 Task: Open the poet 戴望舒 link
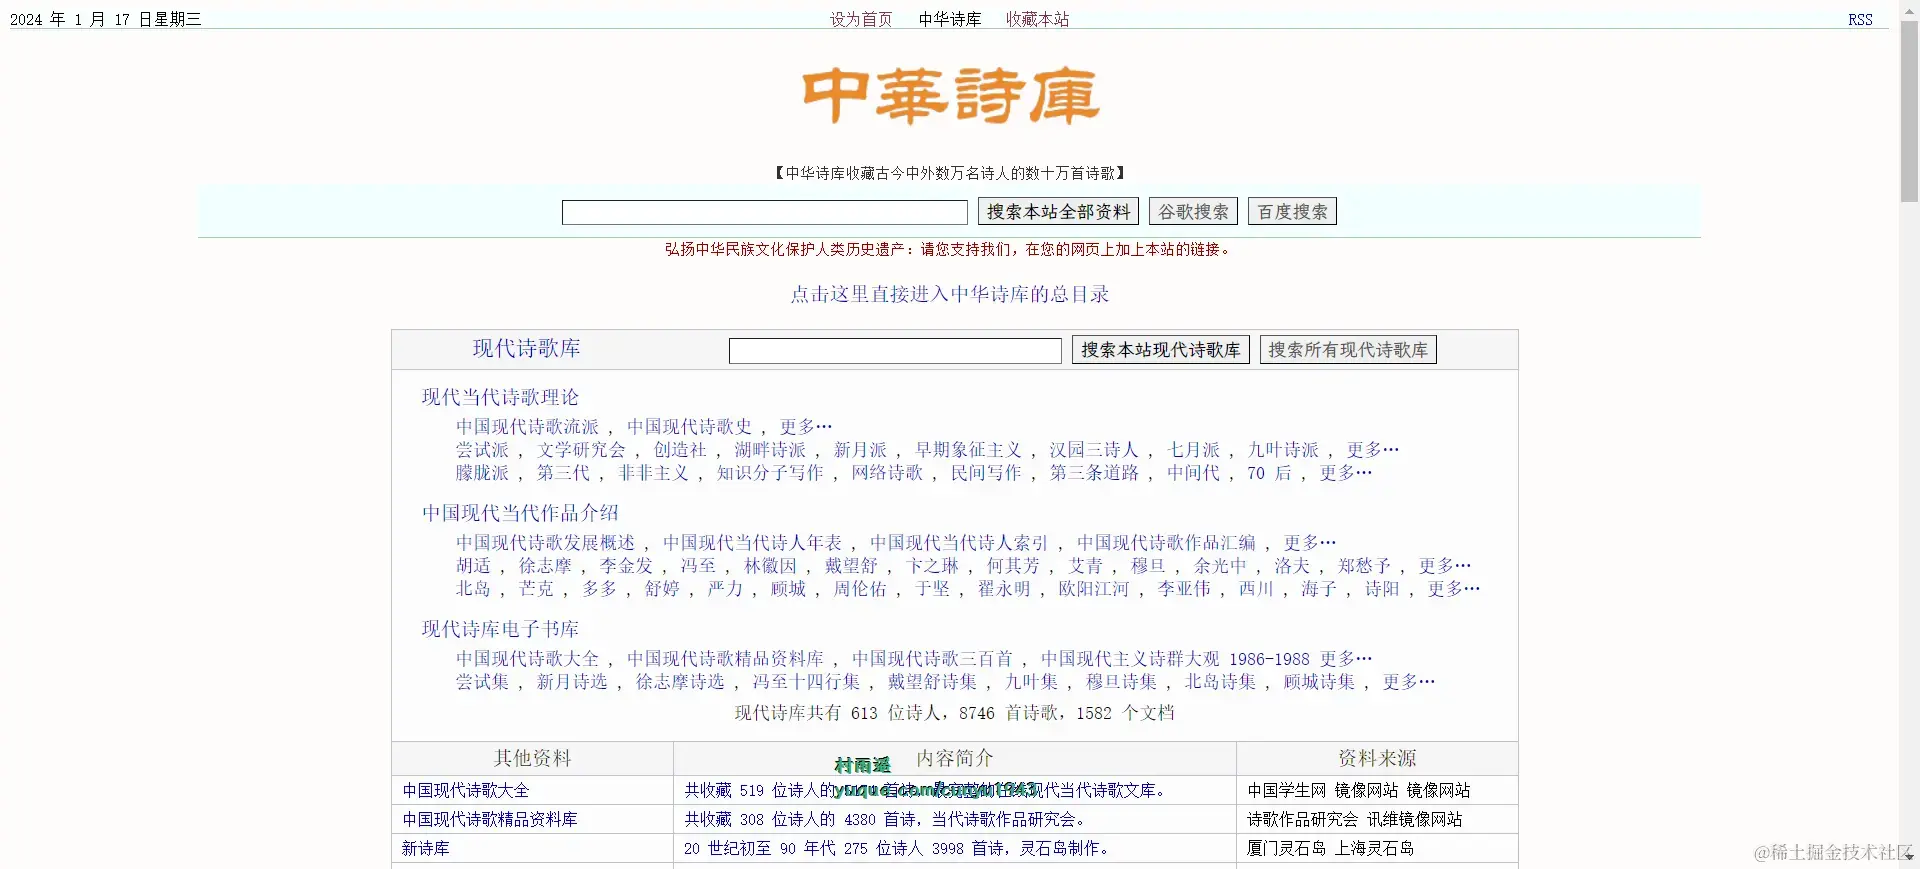point(851,566)
